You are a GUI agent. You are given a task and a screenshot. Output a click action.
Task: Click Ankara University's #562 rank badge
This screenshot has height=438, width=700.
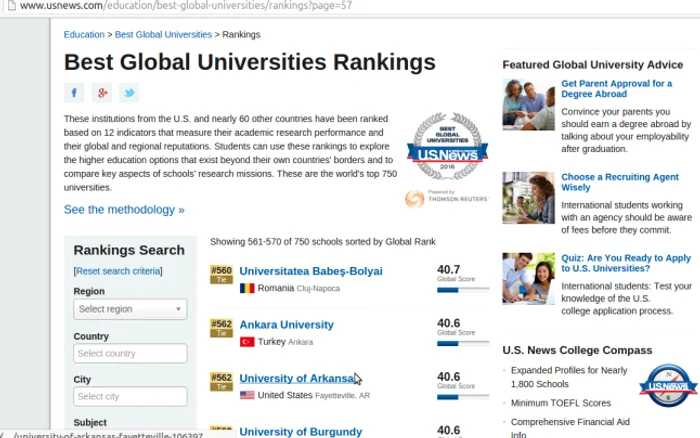221,328
